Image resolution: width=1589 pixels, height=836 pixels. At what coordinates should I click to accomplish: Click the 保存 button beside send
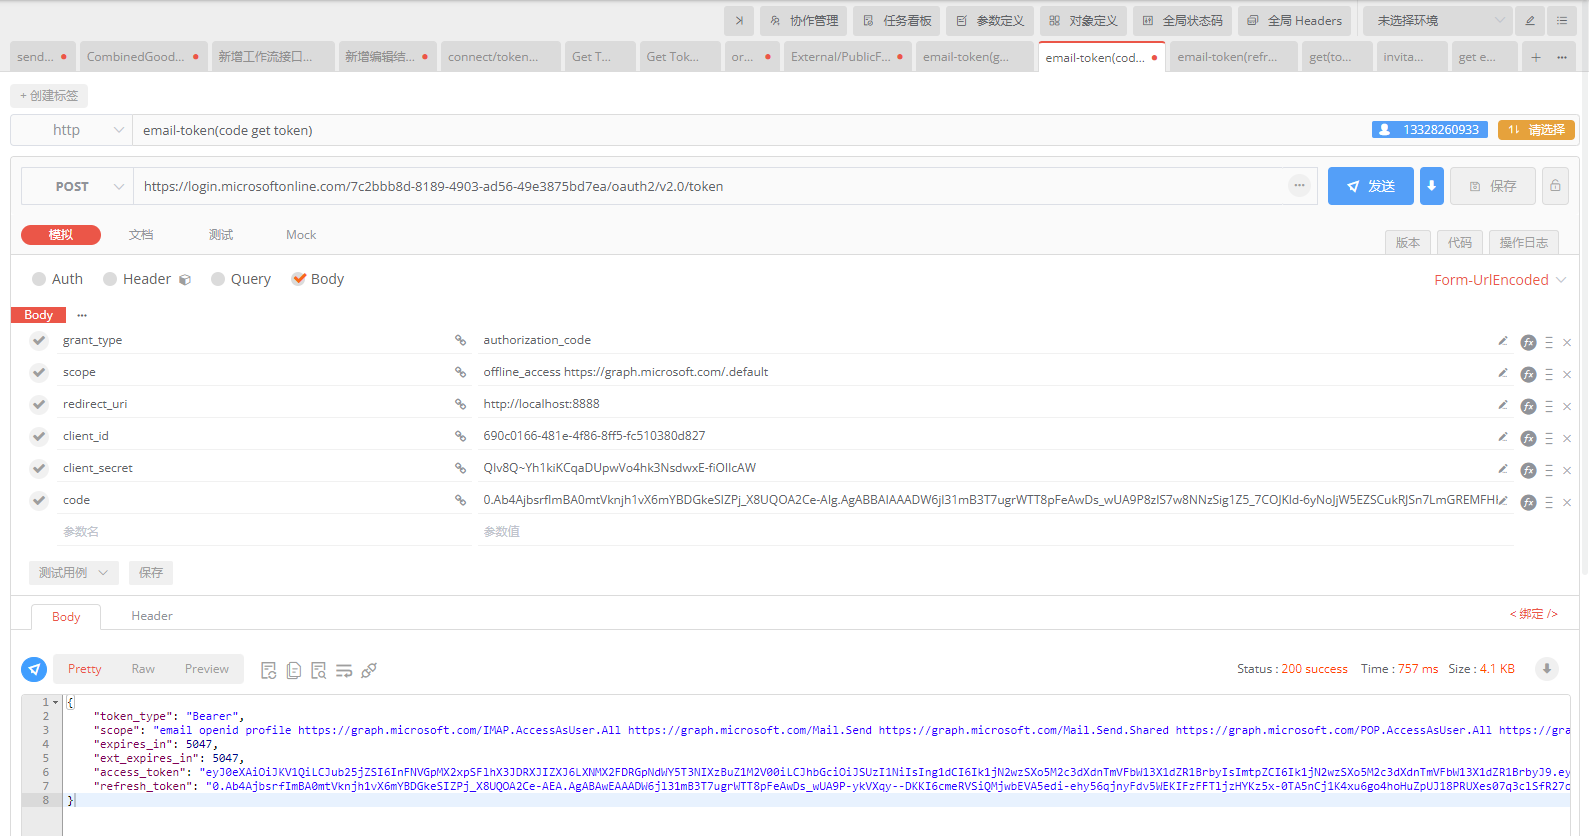point(1493,186)
